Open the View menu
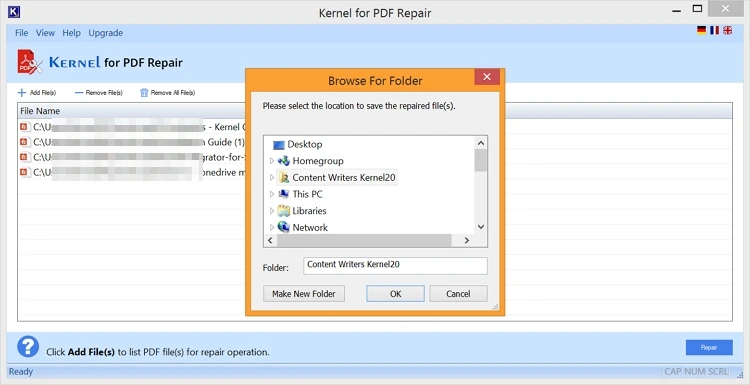 45,33
